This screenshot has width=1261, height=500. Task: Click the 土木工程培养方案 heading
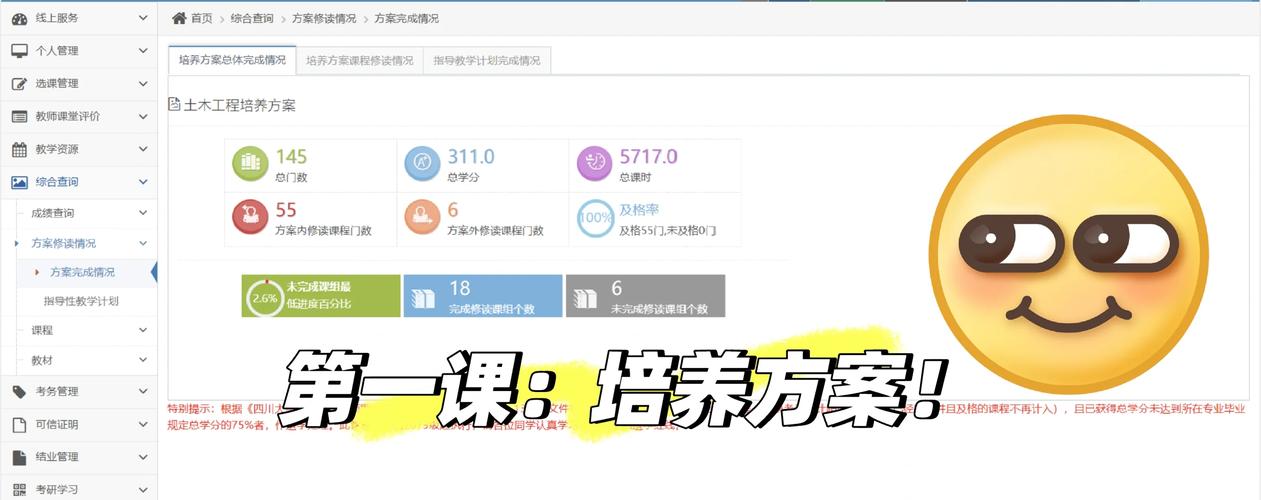[240, 105]
